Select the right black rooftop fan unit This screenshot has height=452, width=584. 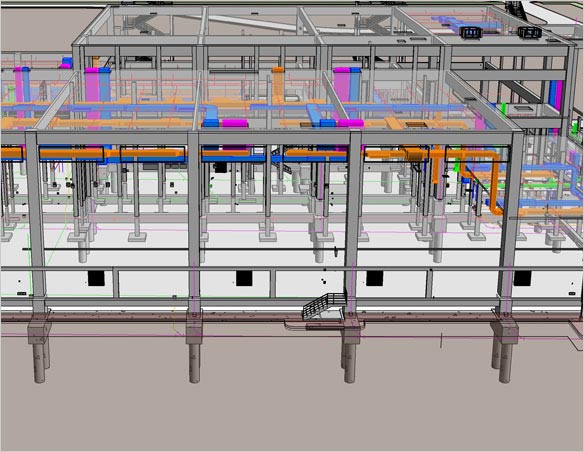529,32
